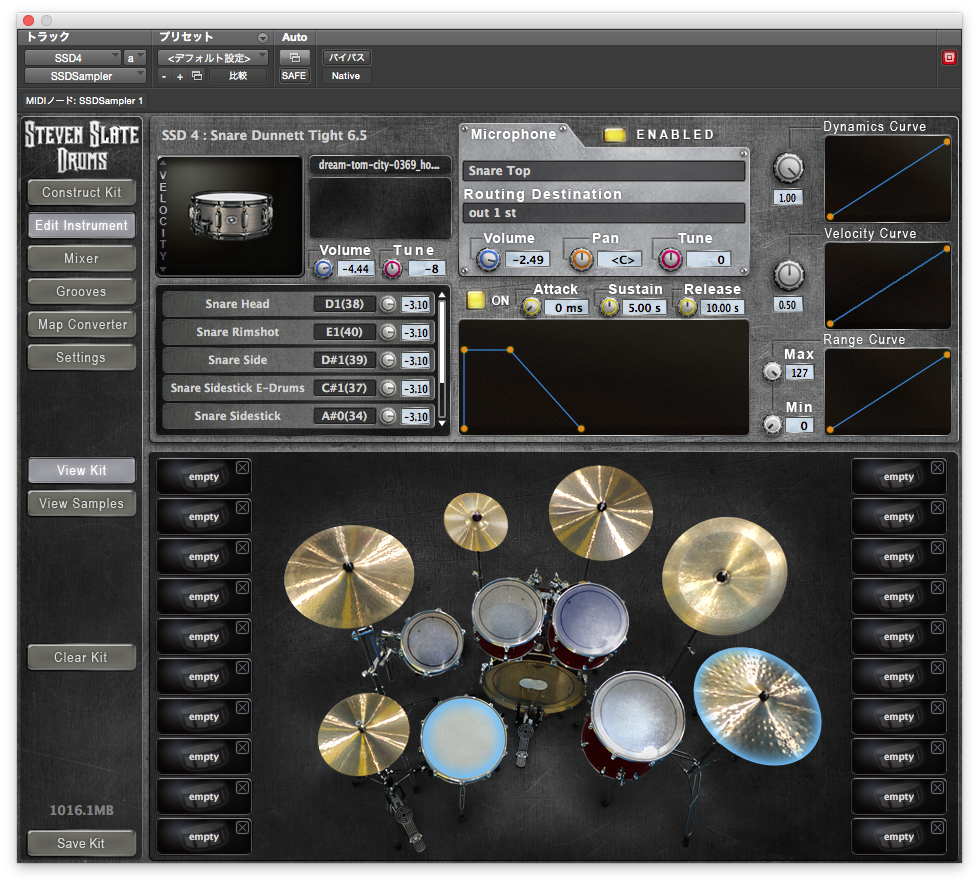Click the Velocity Curve graph
This screenshot has width=979, height=884.
click(x=888, y=286)
